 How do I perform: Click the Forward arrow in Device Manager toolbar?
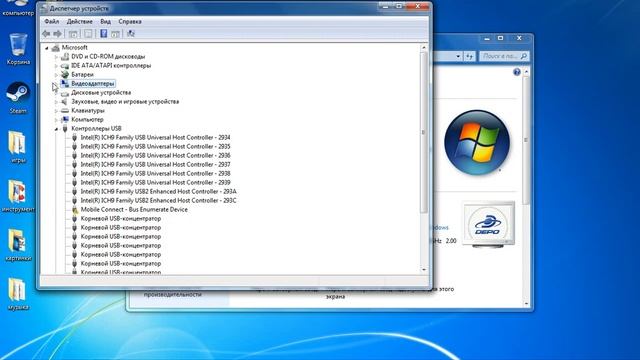(x=58, y=34)
